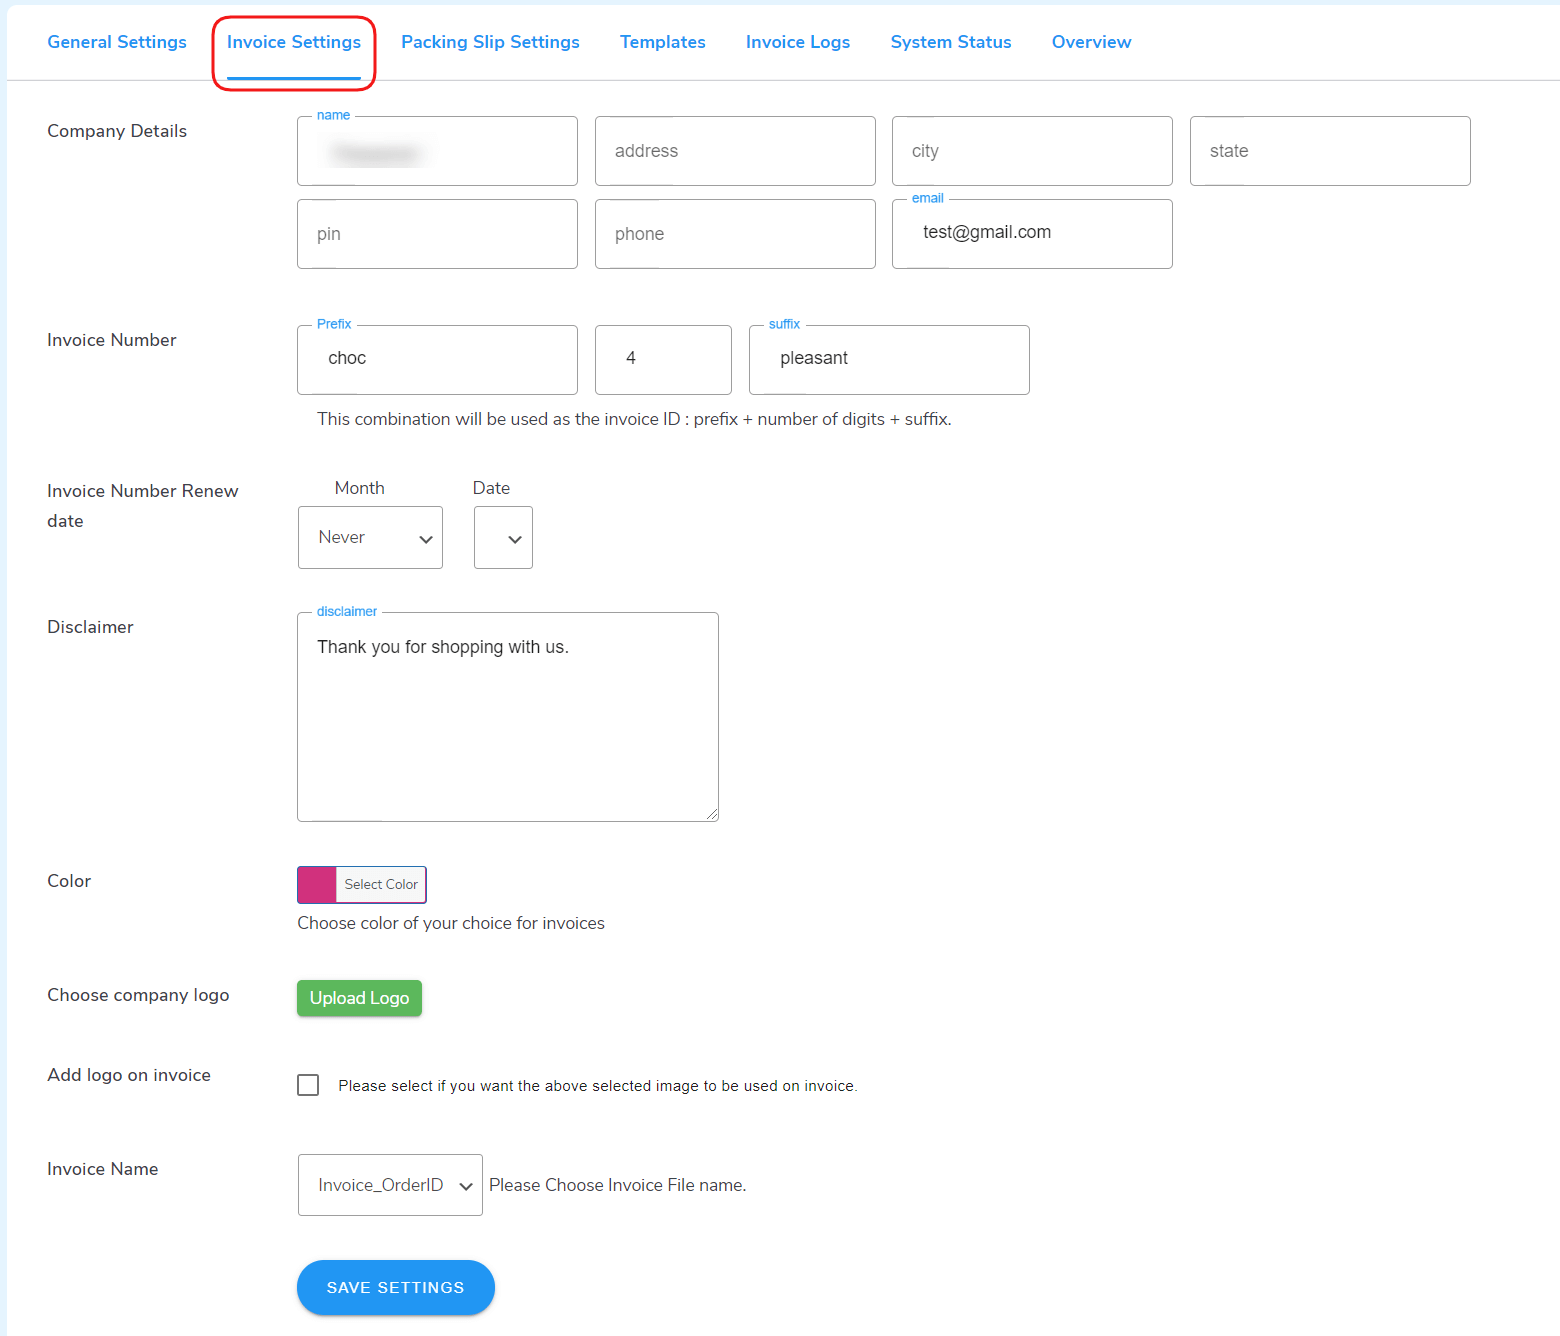Open the Invoice Name file name dropdown
The width and height of the screenshot is (1560, 1336).
point(389,1185)
